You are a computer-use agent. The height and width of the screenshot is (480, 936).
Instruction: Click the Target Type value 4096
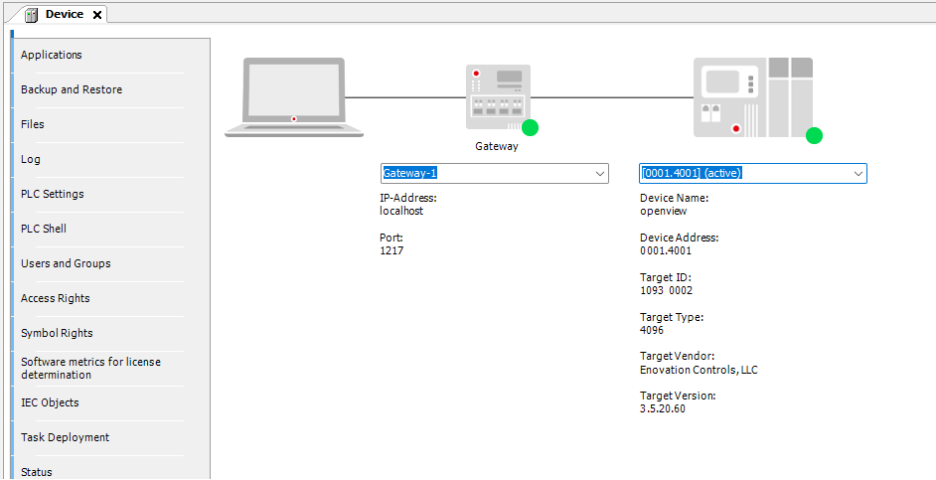tap(651, 330)
